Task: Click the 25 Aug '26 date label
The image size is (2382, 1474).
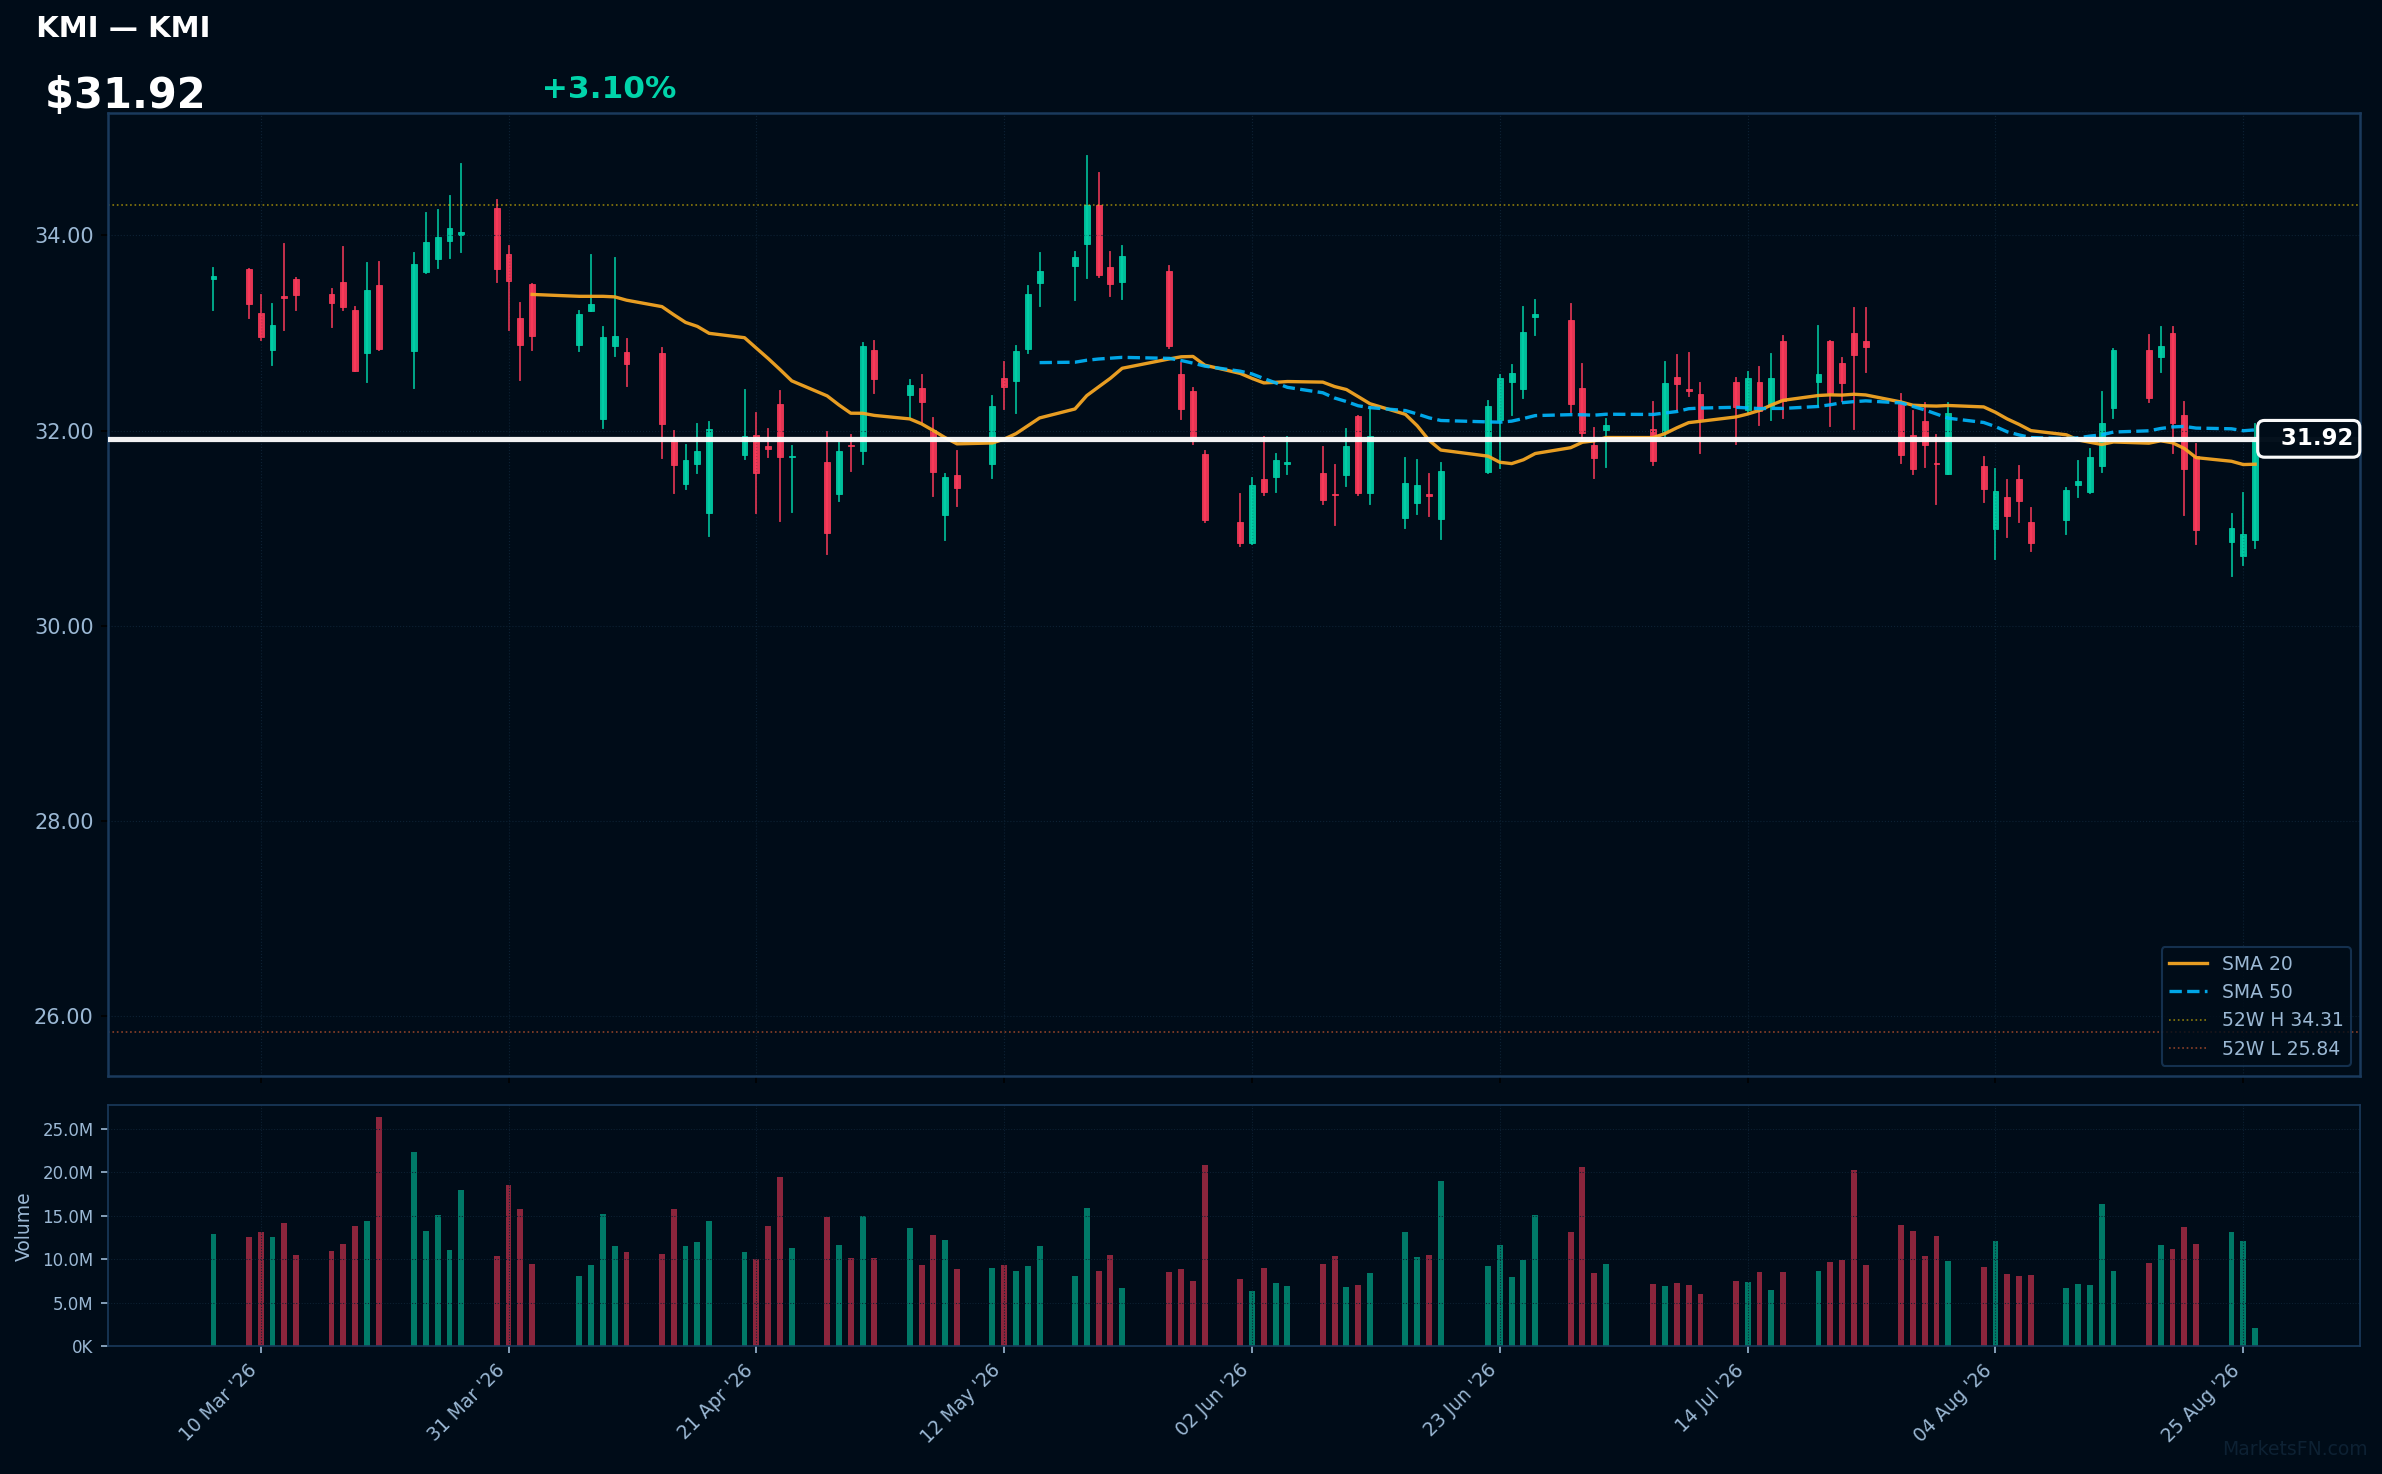Action: (x=2200, y=1402)
